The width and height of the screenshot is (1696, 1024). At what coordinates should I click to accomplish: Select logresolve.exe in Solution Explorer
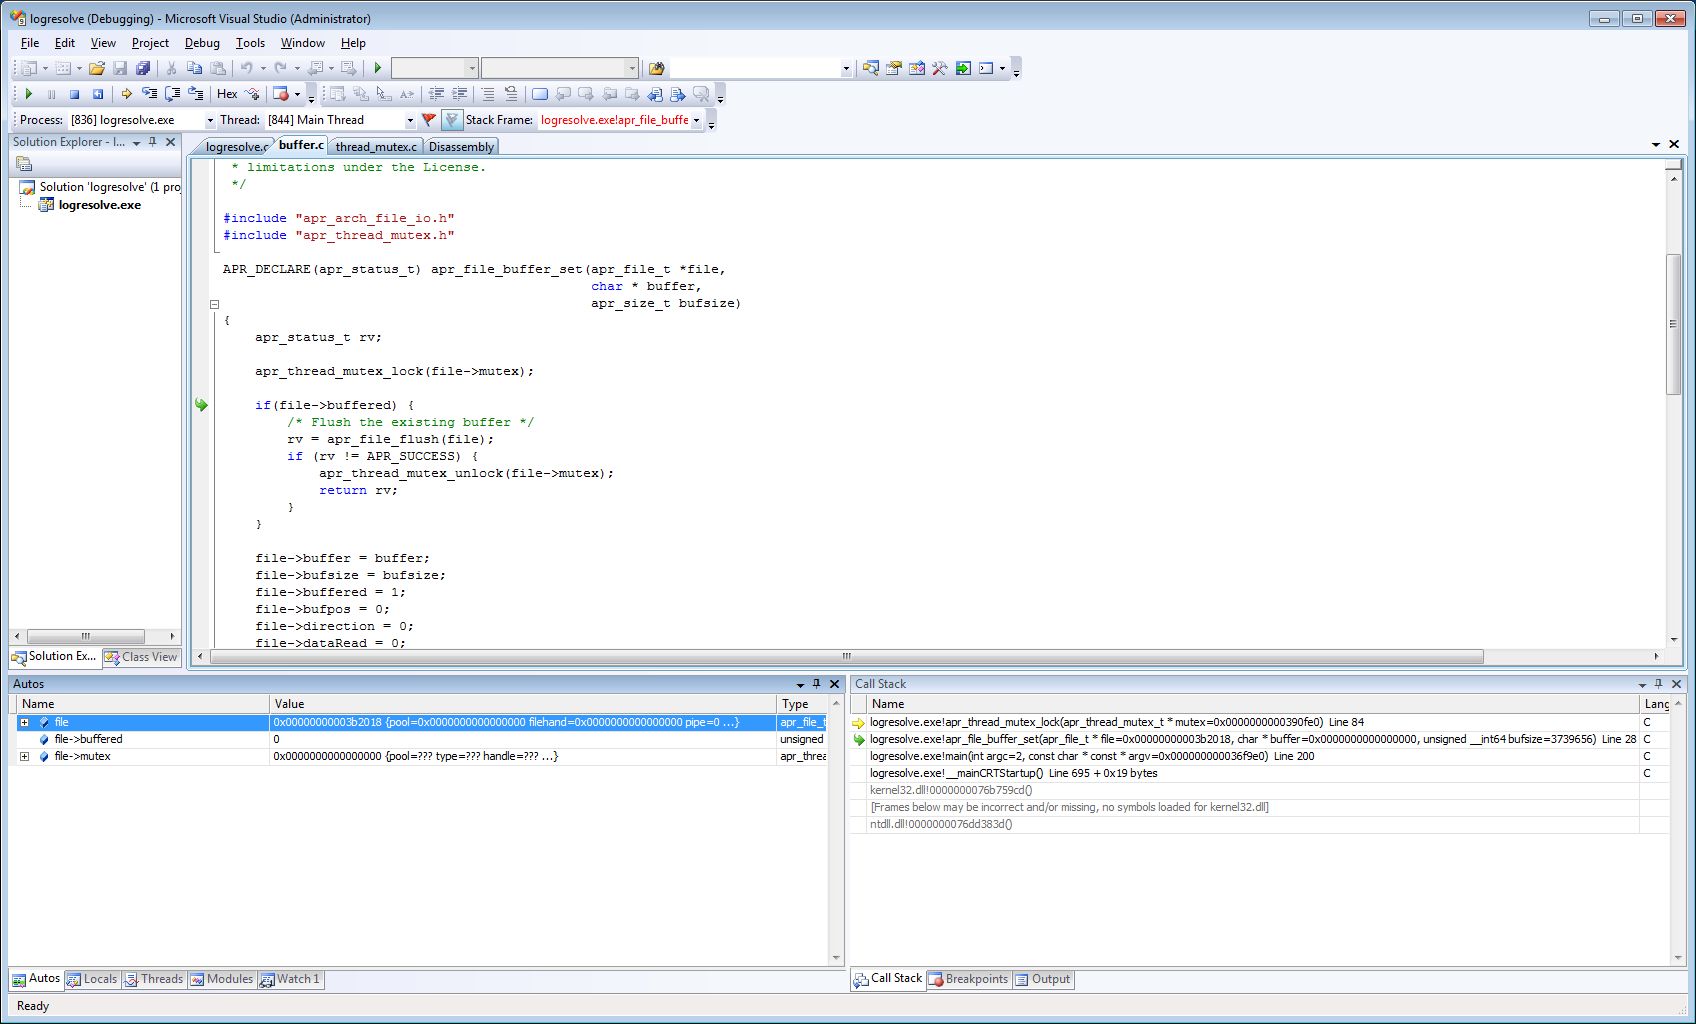(x=99, y=205)
